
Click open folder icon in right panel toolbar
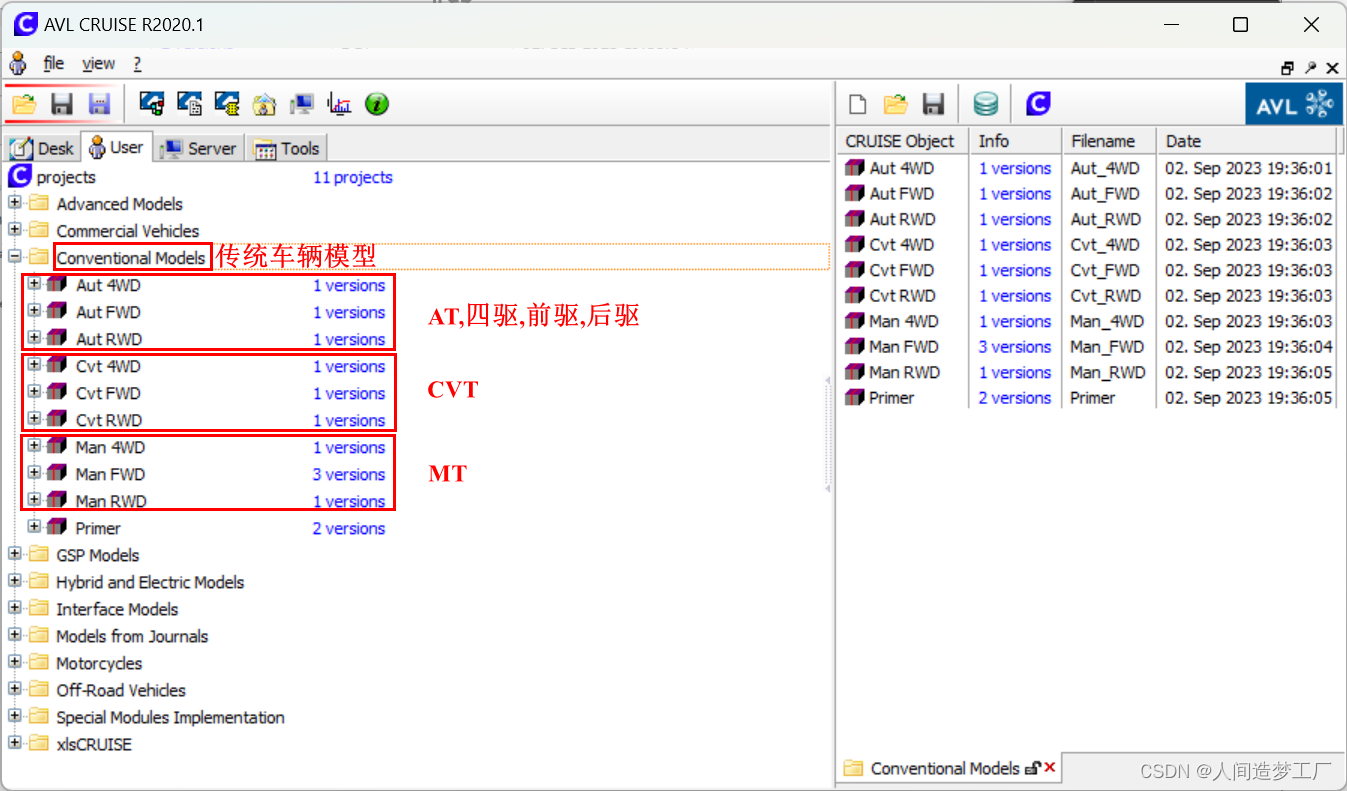tap(895, 104)
